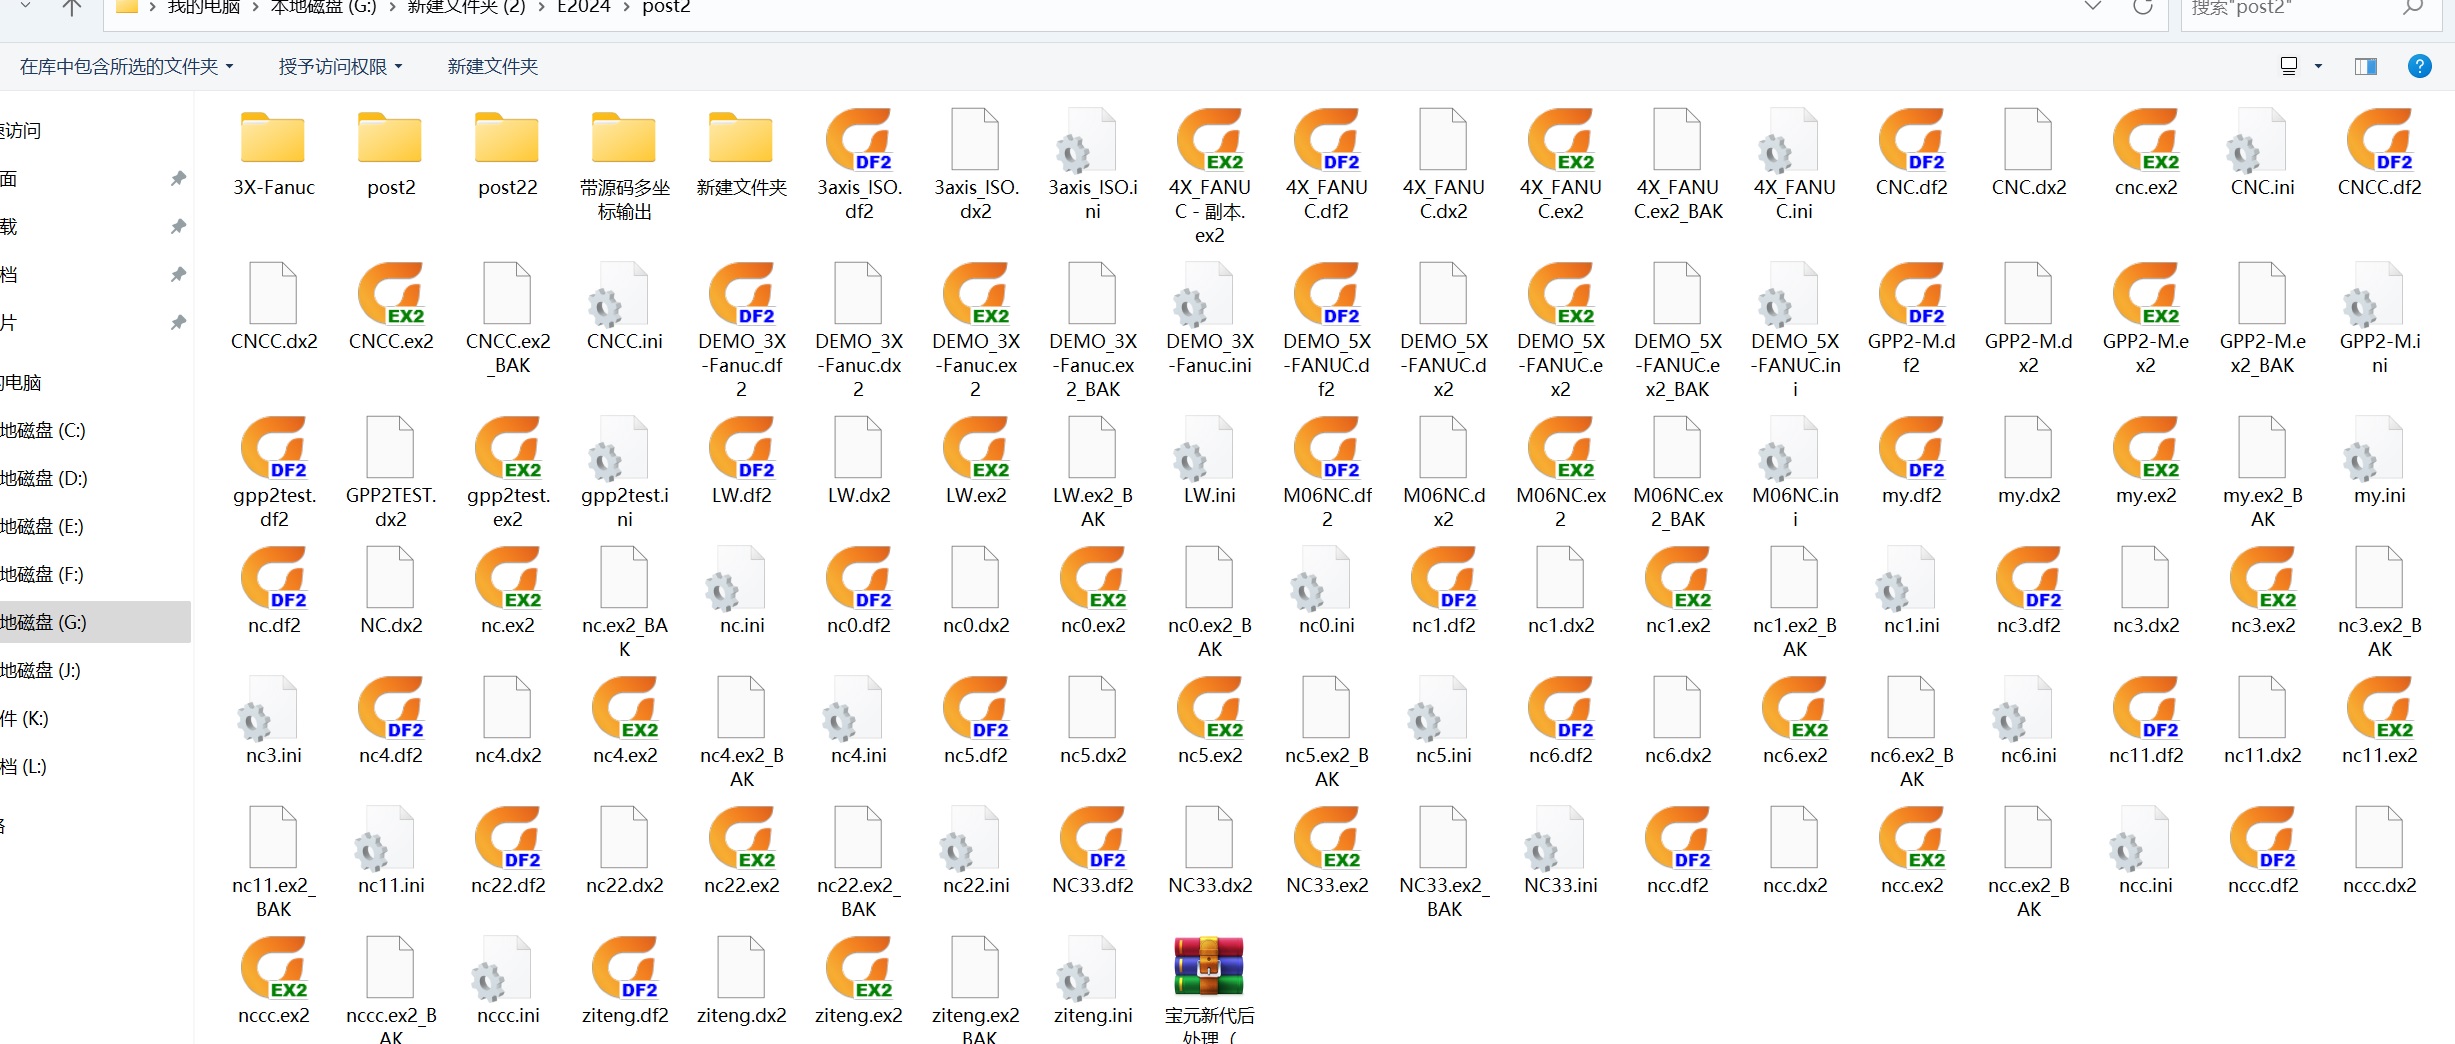Select the post22 folder icon
The height and width of the screenshot is (1044, 2455).
click(x=507, y=138)
